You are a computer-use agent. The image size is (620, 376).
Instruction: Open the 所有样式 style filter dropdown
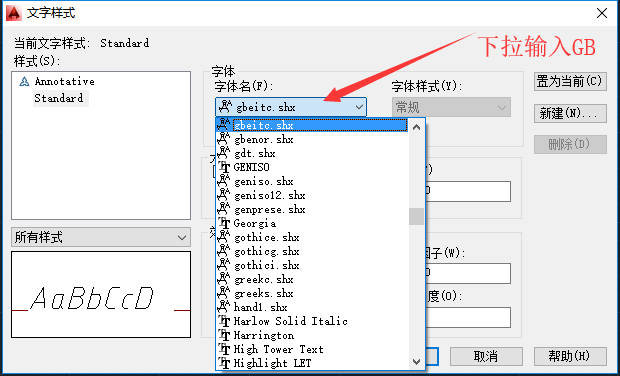coord(101,237)
